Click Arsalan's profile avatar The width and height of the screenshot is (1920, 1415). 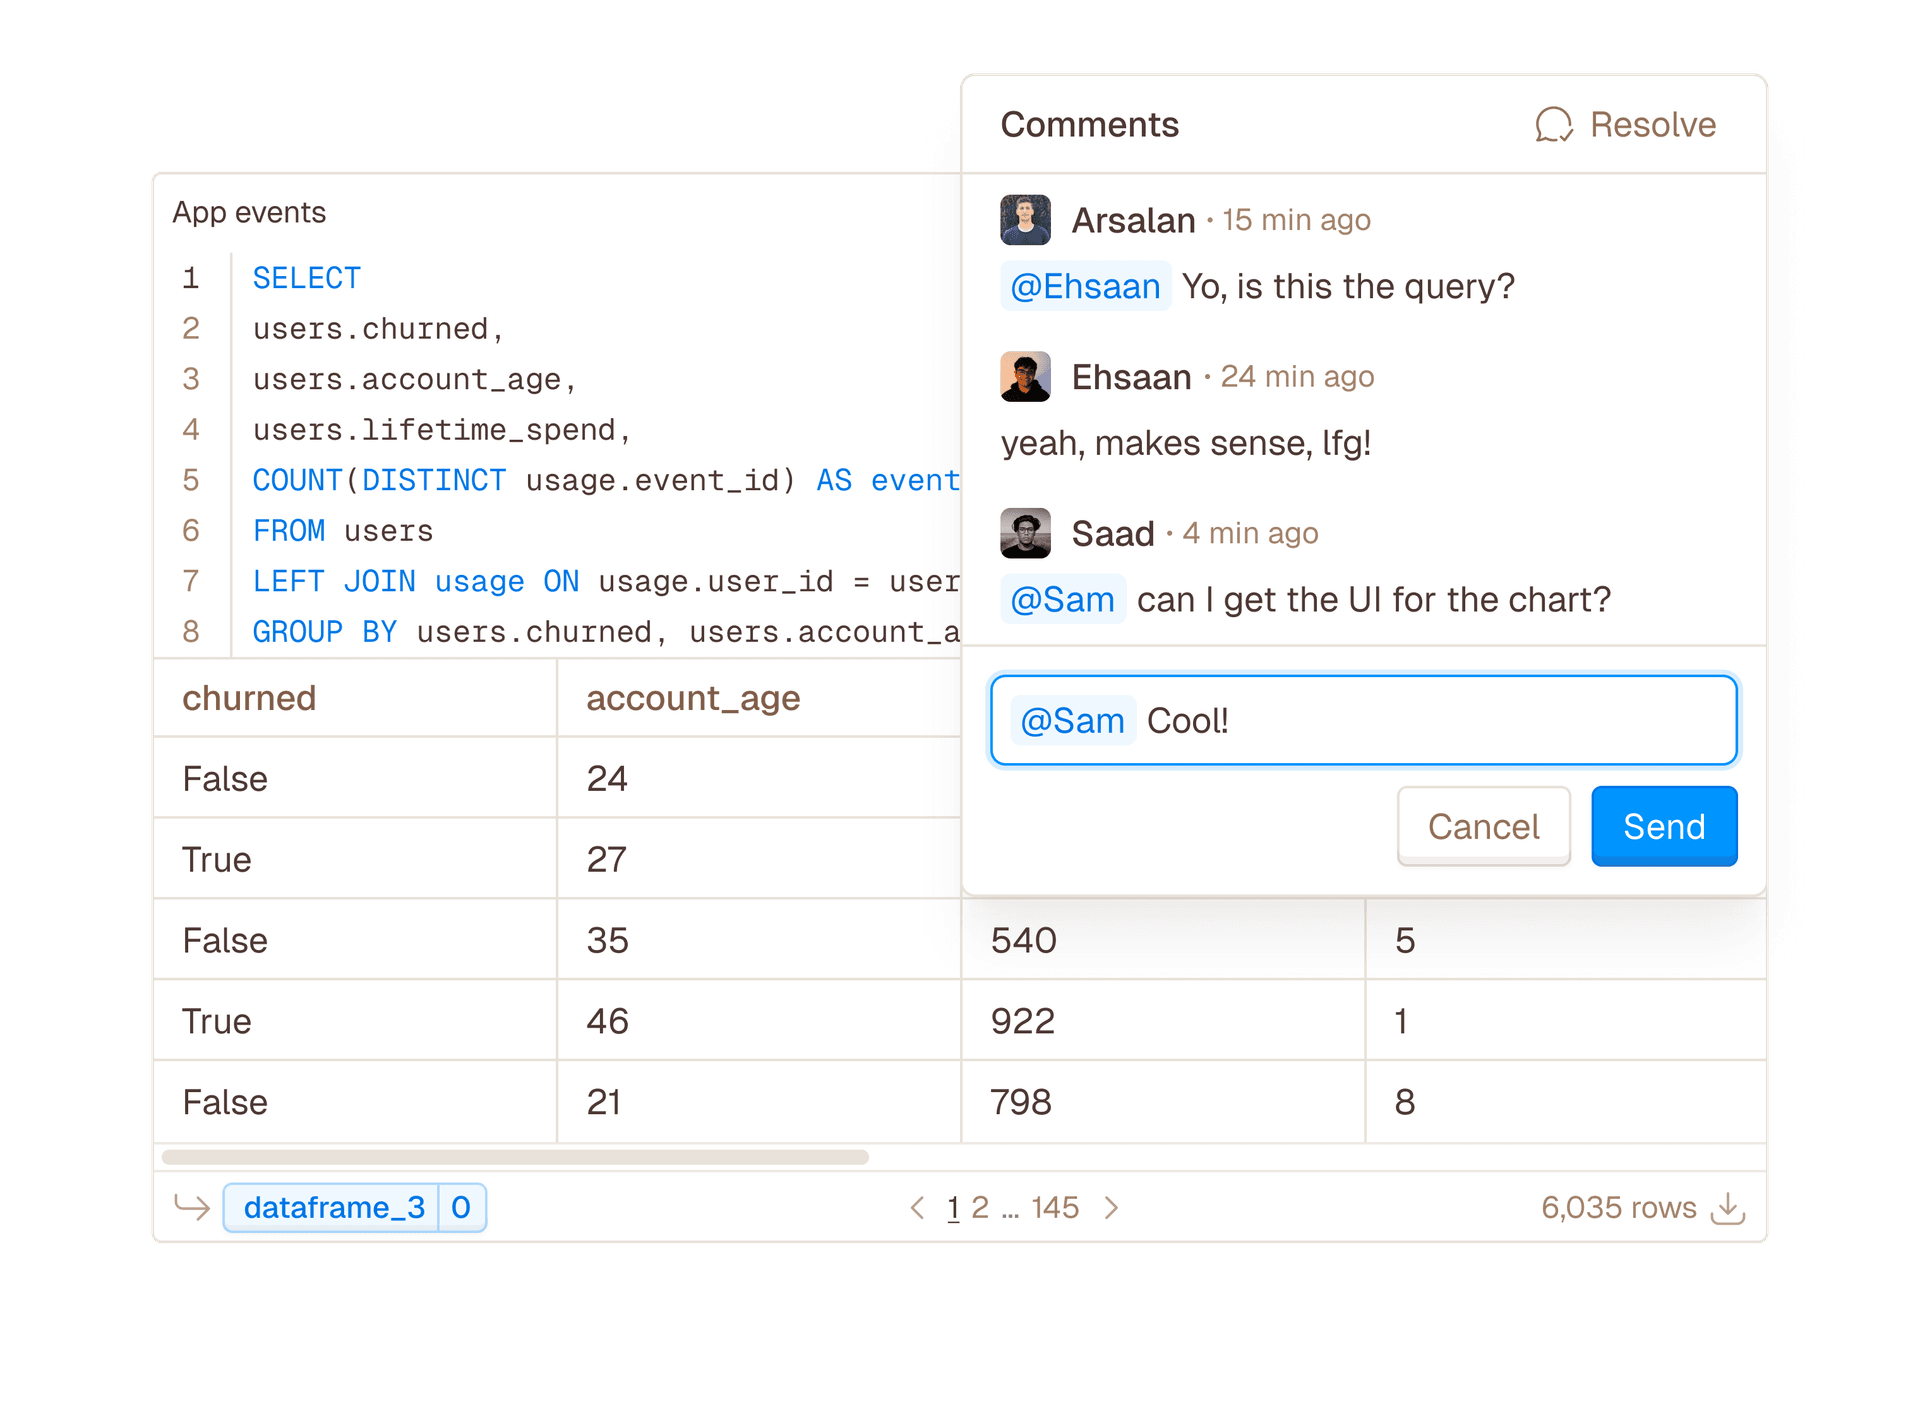(1024, 219)
